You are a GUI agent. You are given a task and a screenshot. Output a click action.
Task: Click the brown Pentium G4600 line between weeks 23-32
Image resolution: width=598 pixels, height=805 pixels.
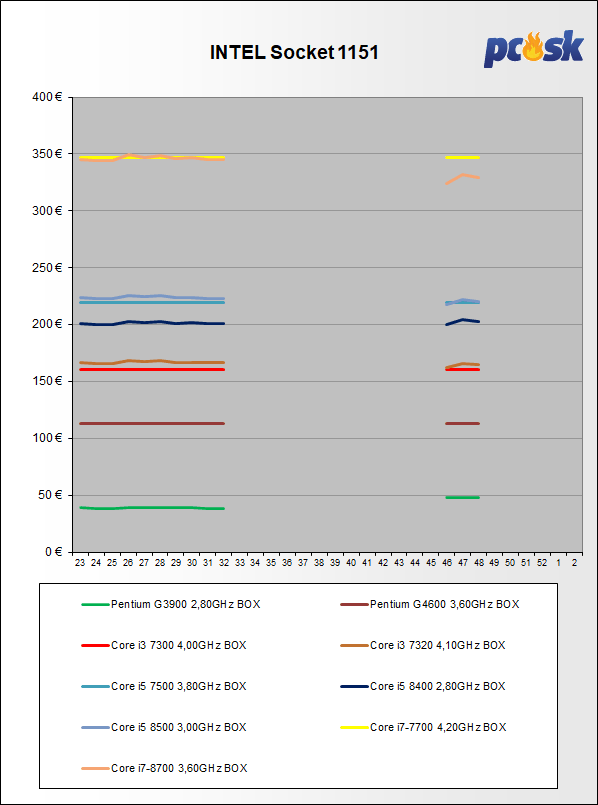(152, 424)
